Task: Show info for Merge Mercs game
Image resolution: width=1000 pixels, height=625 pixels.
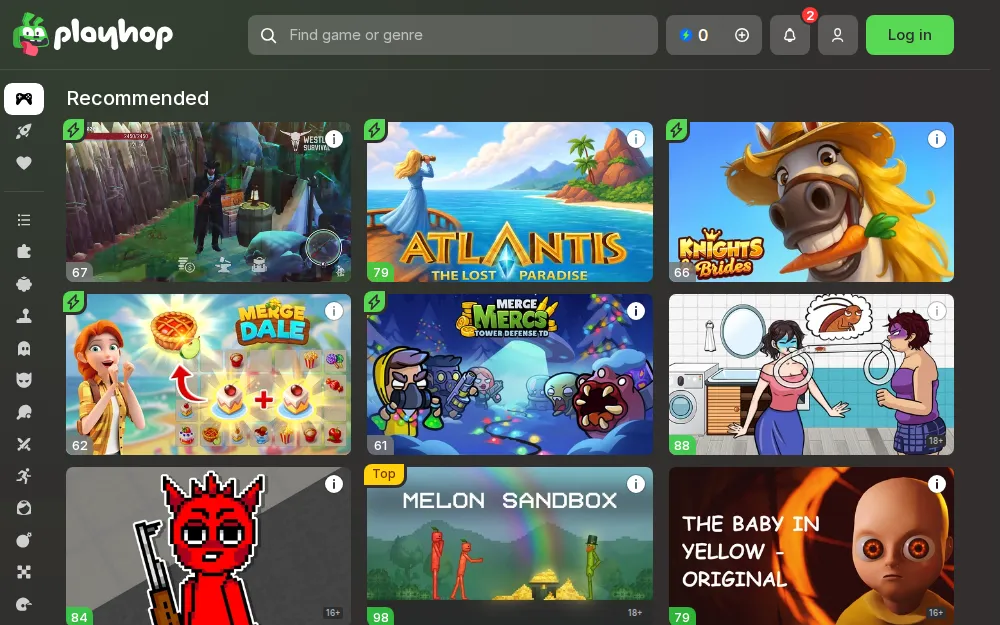Action: pos(636,311)
